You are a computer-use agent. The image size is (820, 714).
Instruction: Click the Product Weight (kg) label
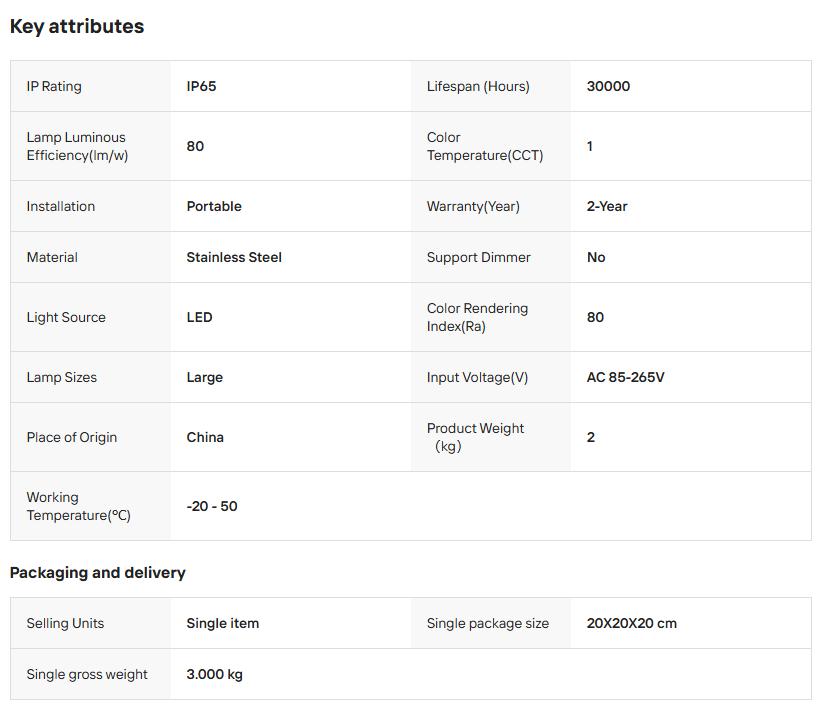click(x=475, y=437)
